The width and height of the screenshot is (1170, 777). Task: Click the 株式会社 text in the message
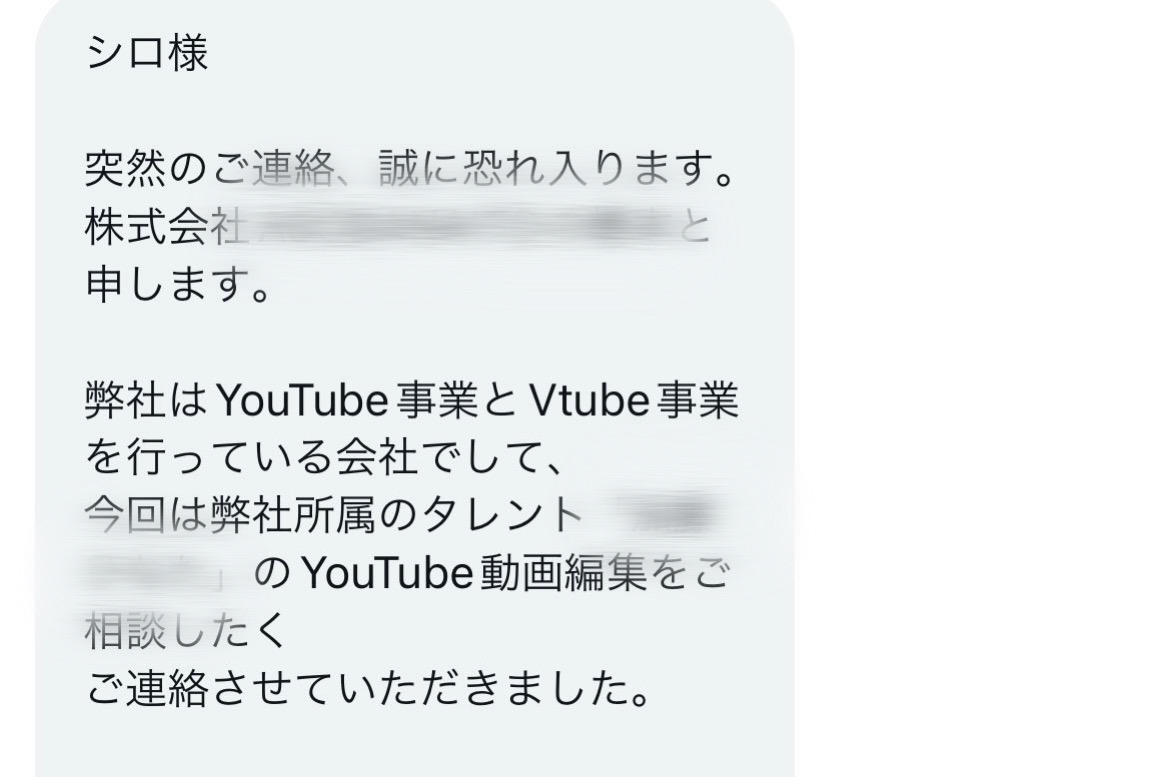(165, 228)
